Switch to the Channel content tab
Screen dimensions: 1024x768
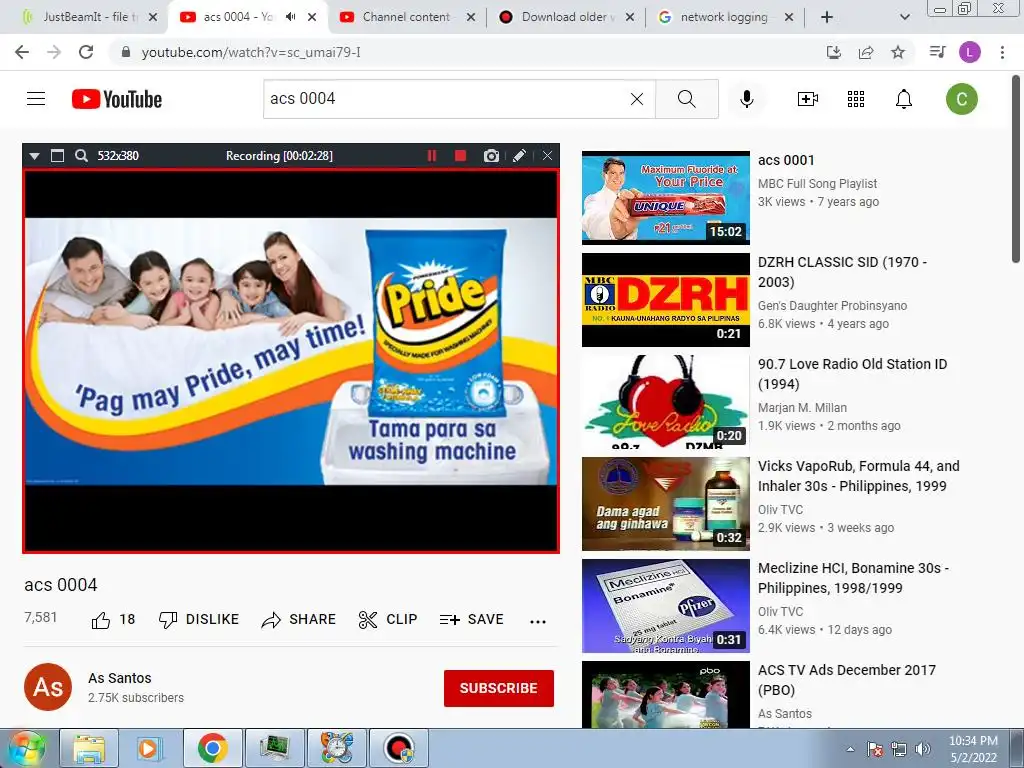pyautogui.click(x=406, y=17)
